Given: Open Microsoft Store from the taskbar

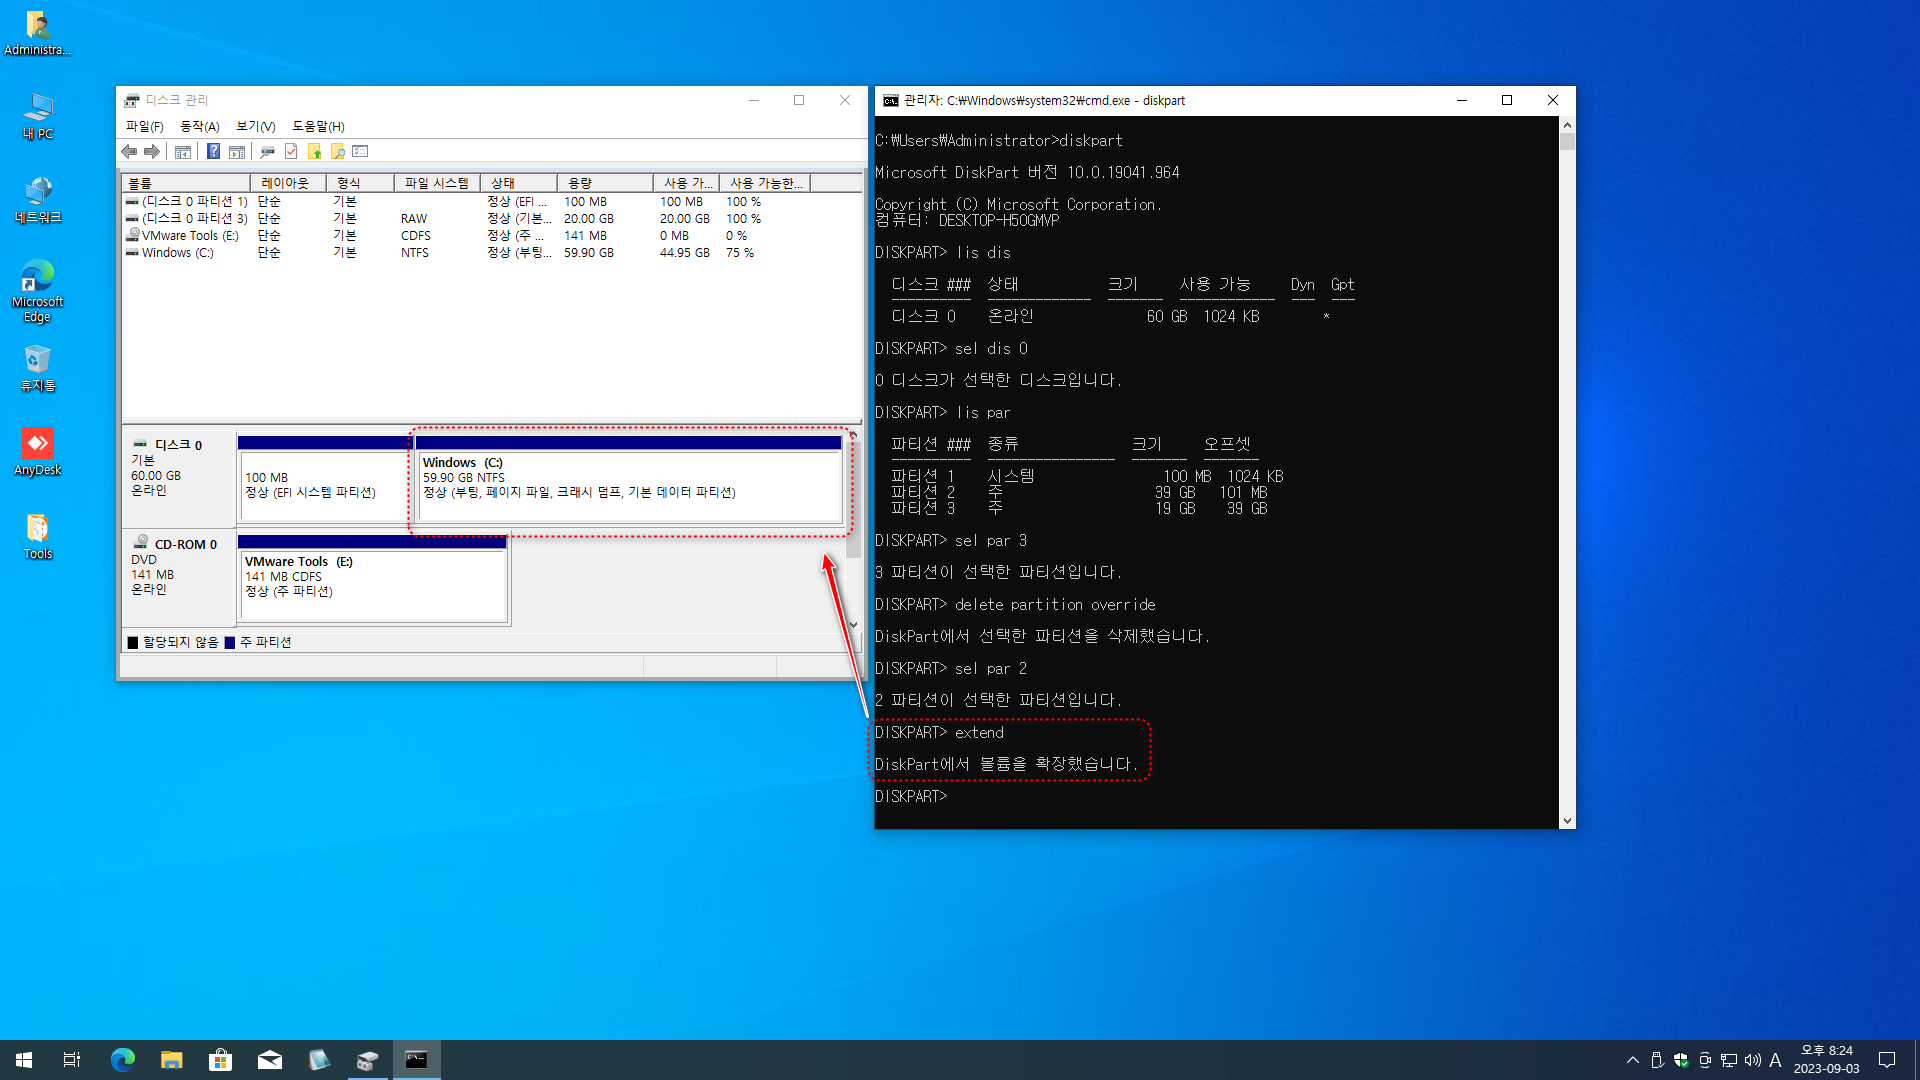Looking at the screenshot, I should pos(220,1060).
